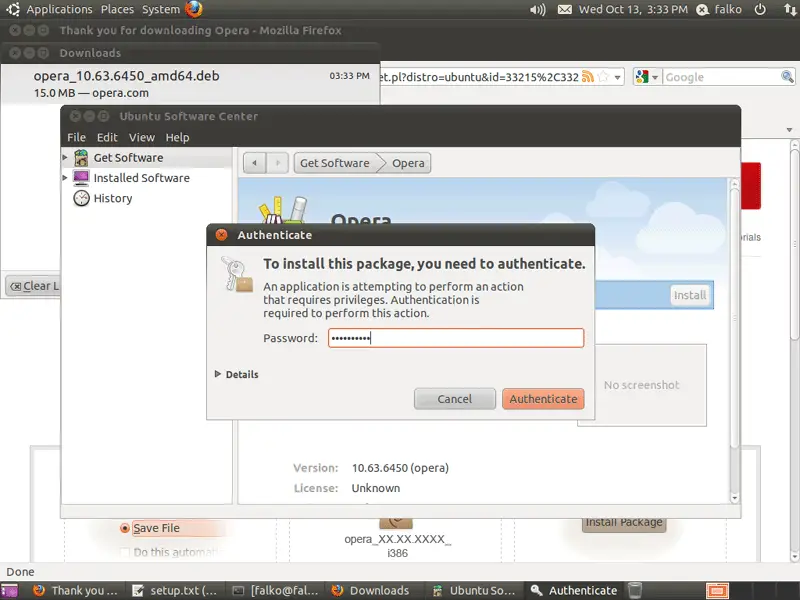Click the opera_XX.XX.XXXX_ i386 package label

(397, 546)
